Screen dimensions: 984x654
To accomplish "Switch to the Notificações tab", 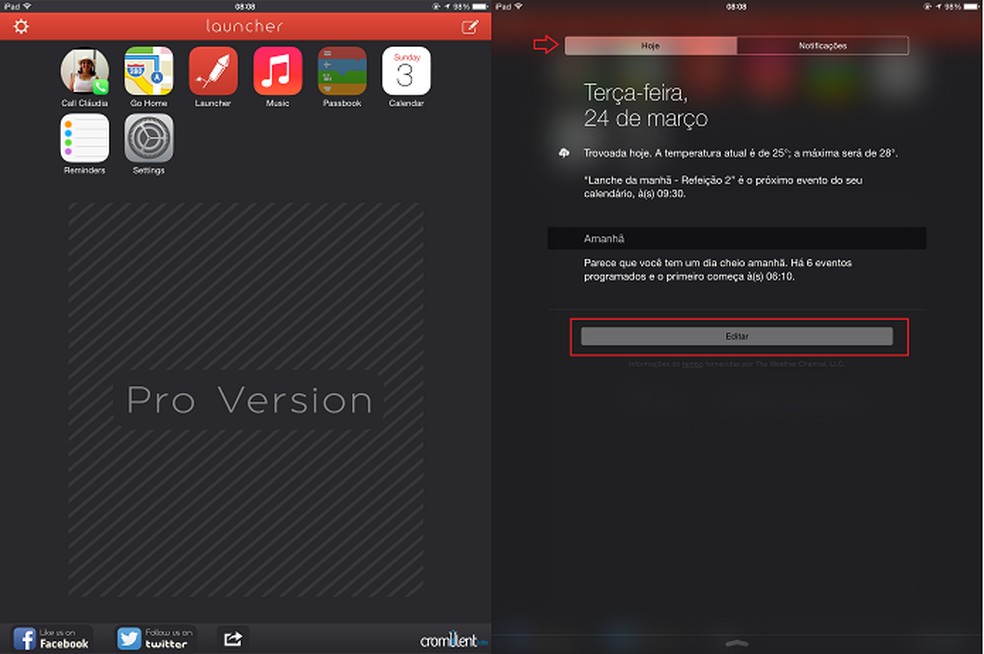I will pyautogui.click(x=823, y=45).
